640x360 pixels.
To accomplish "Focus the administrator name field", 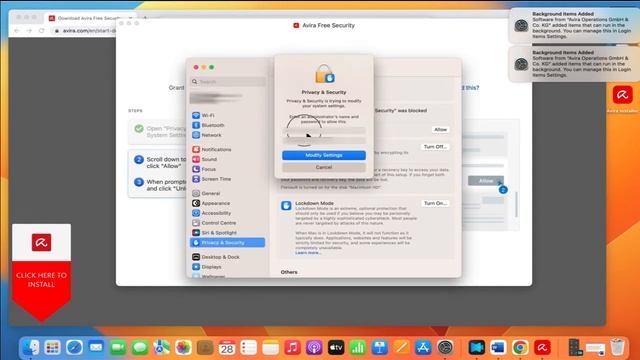I will pos(324,131).
